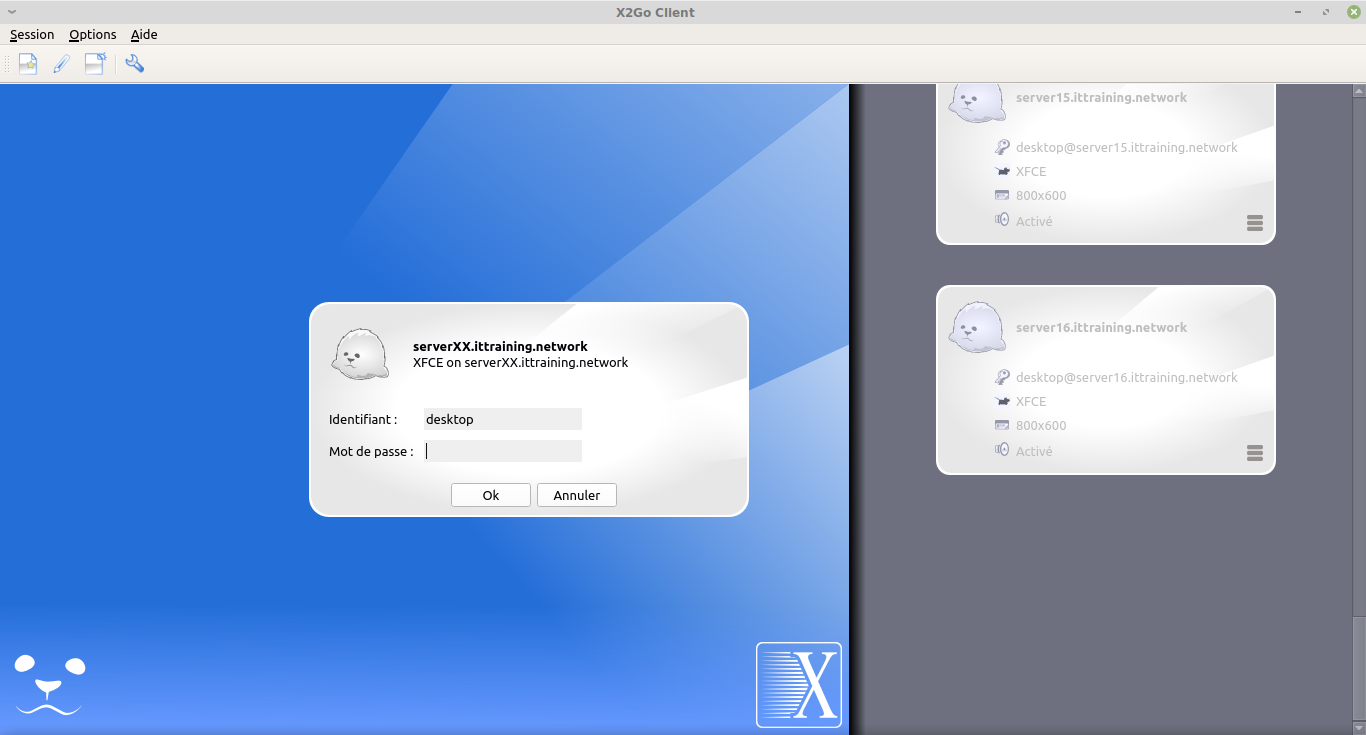Open the Aide menu
The width and height of the screenshot is (1366, 735).
coord(144,34)
